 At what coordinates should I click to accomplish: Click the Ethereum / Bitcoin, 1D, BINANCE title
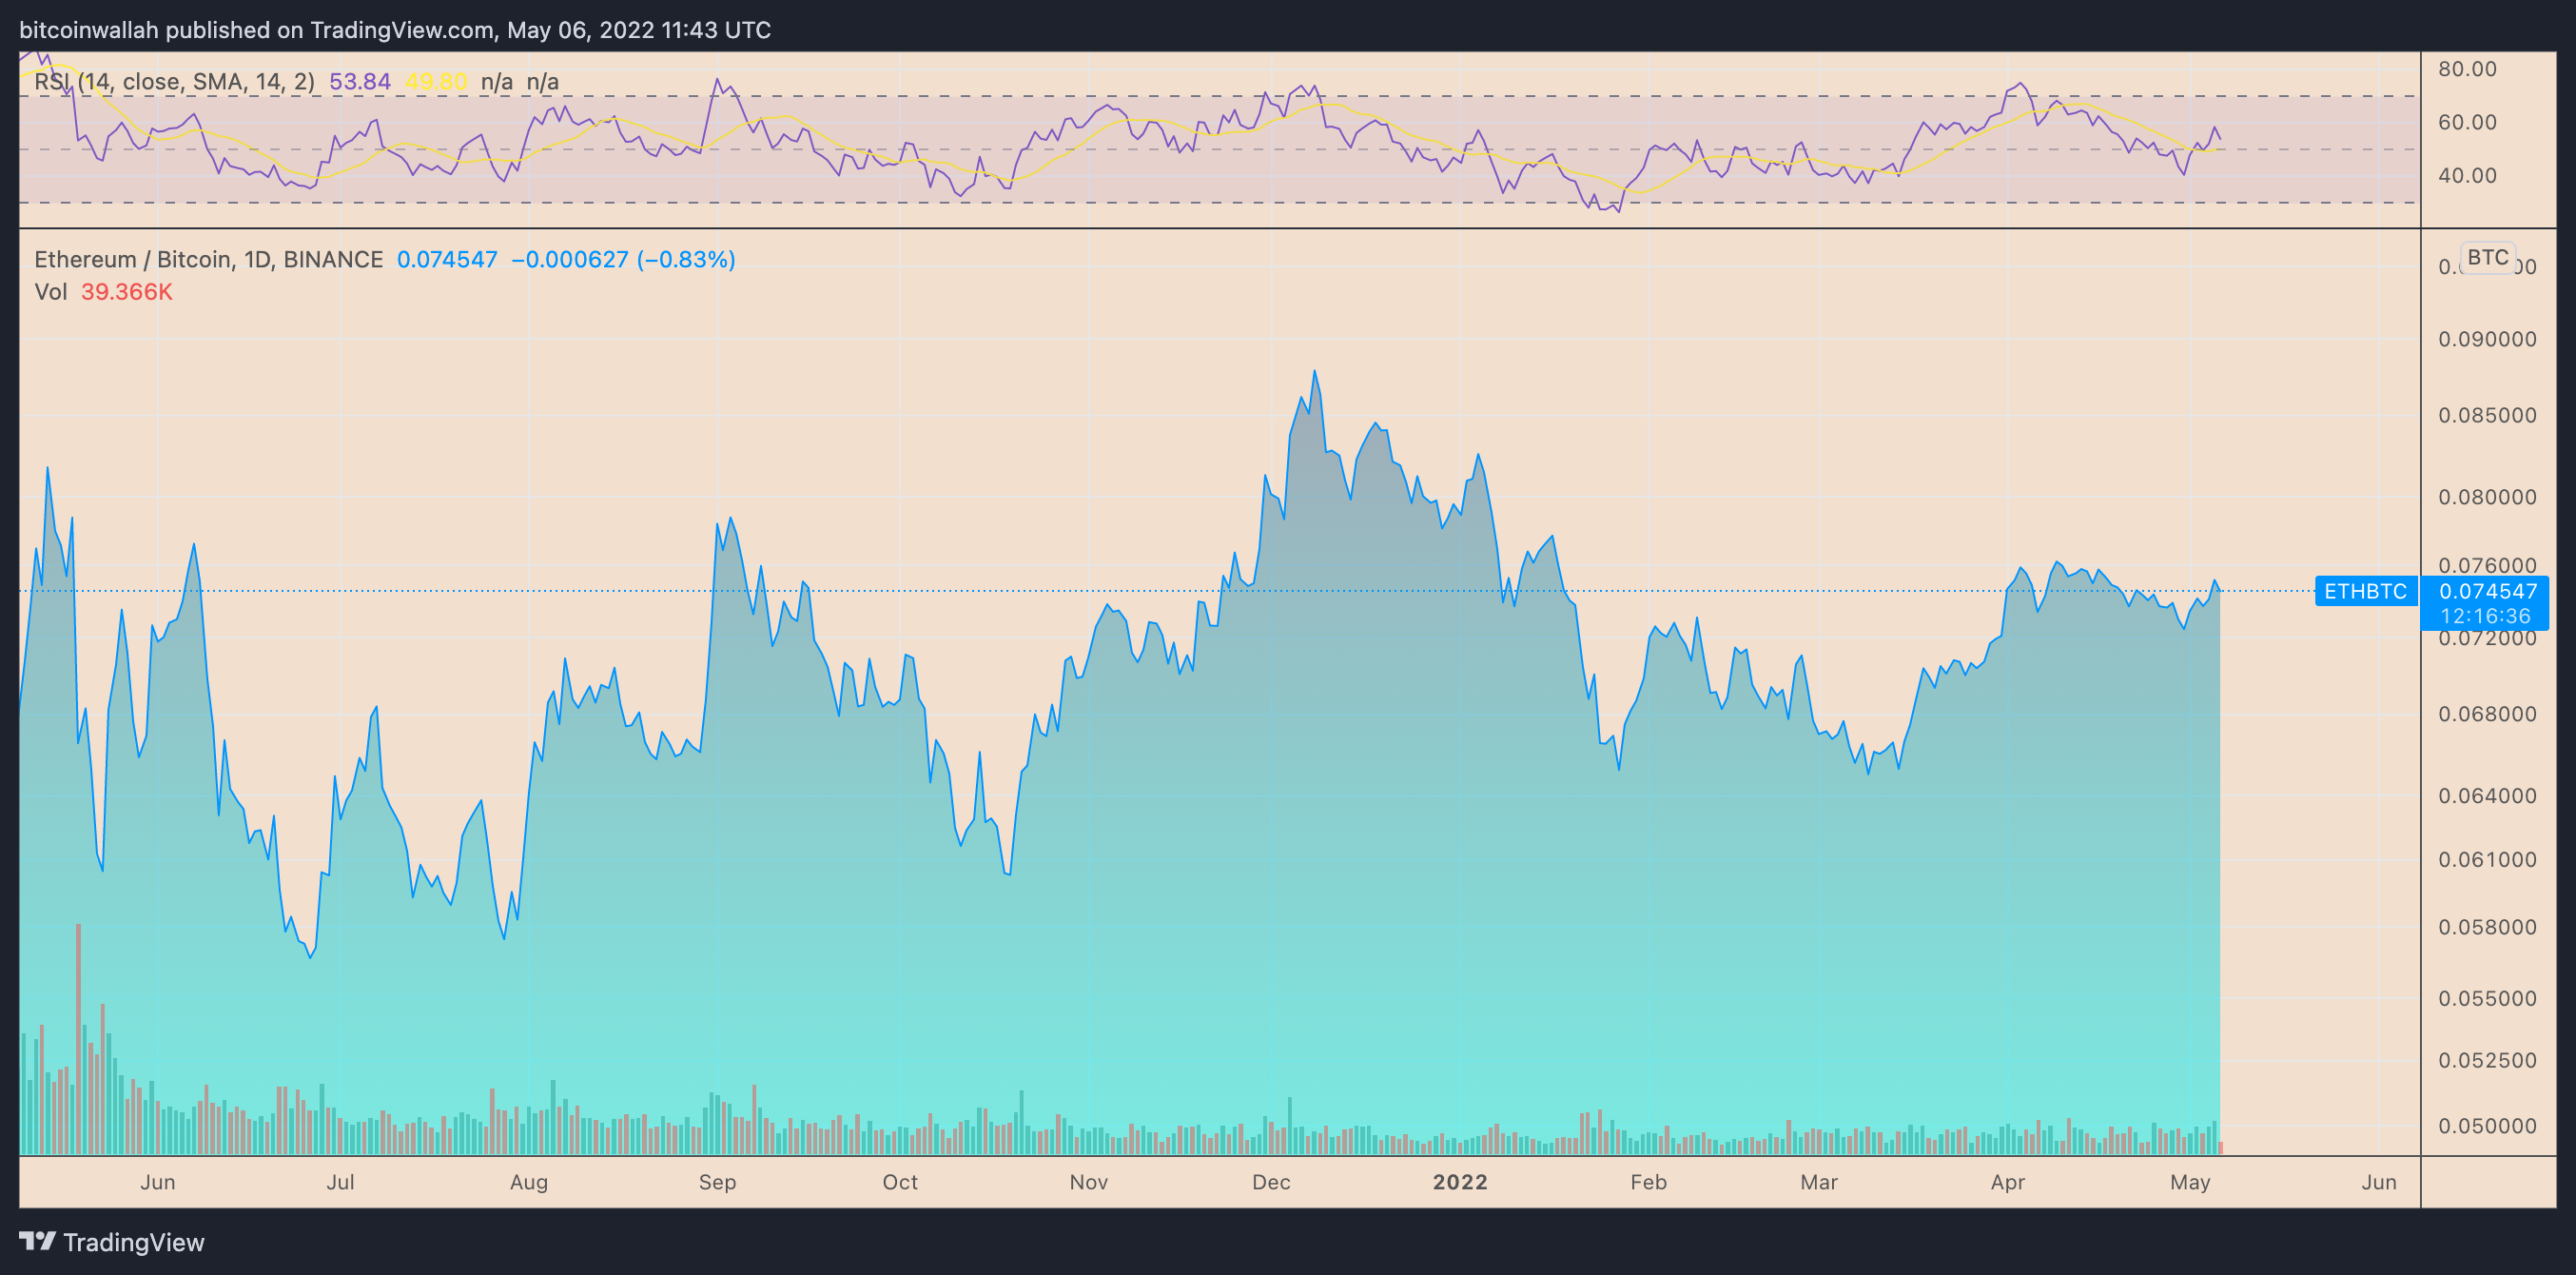click(209, 259)
